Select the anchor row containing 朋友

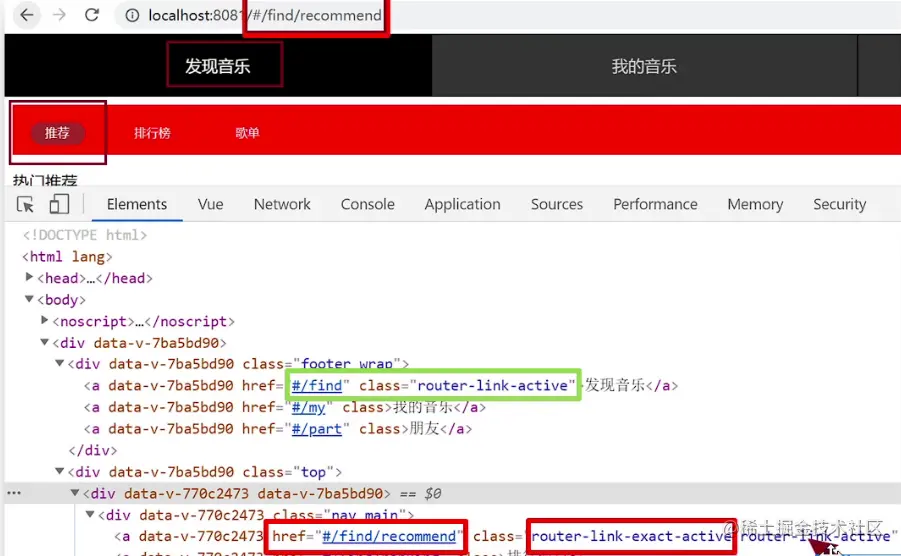[x=278, y=429]
